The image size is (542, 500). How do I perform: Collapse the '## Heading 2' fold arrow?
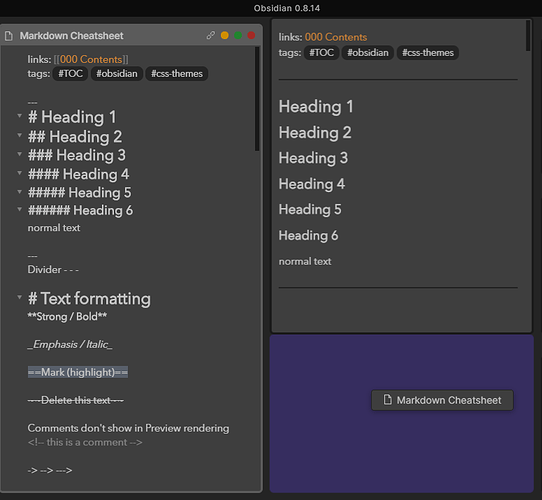pos(20,135)
